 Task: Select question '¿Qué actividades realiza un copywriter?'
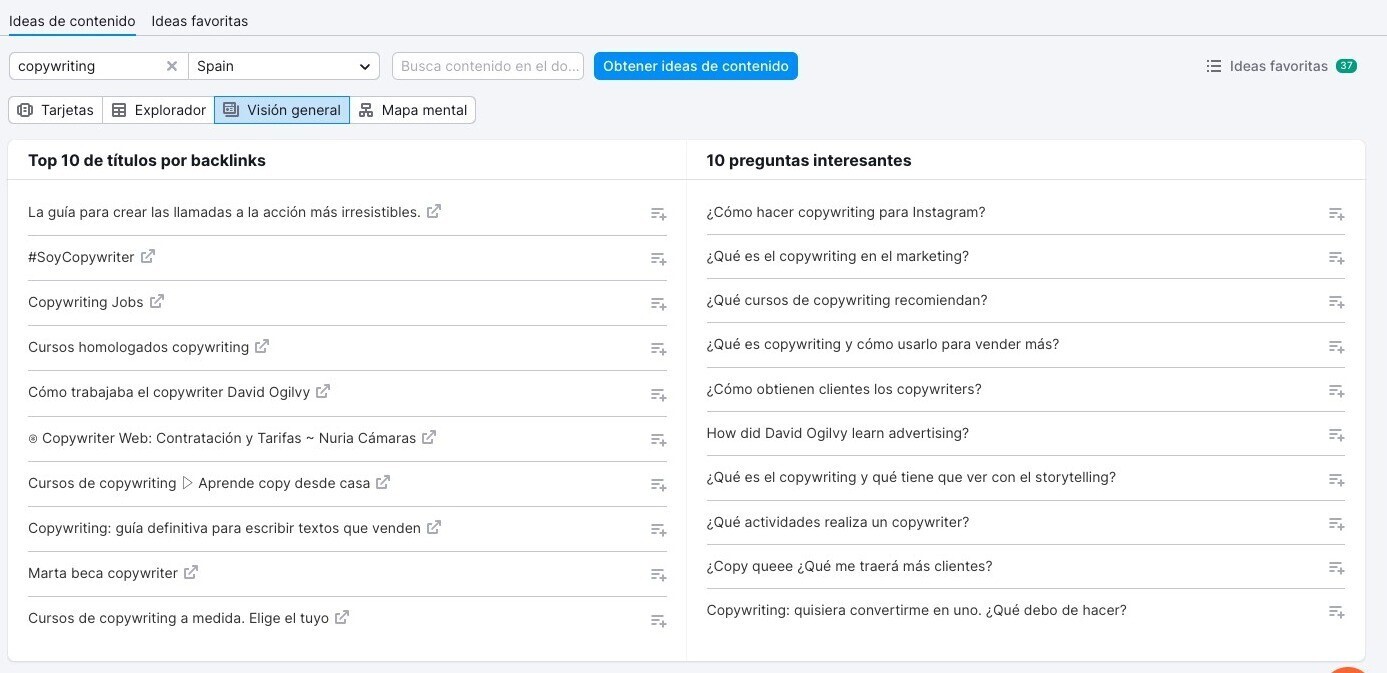point(838,522)
